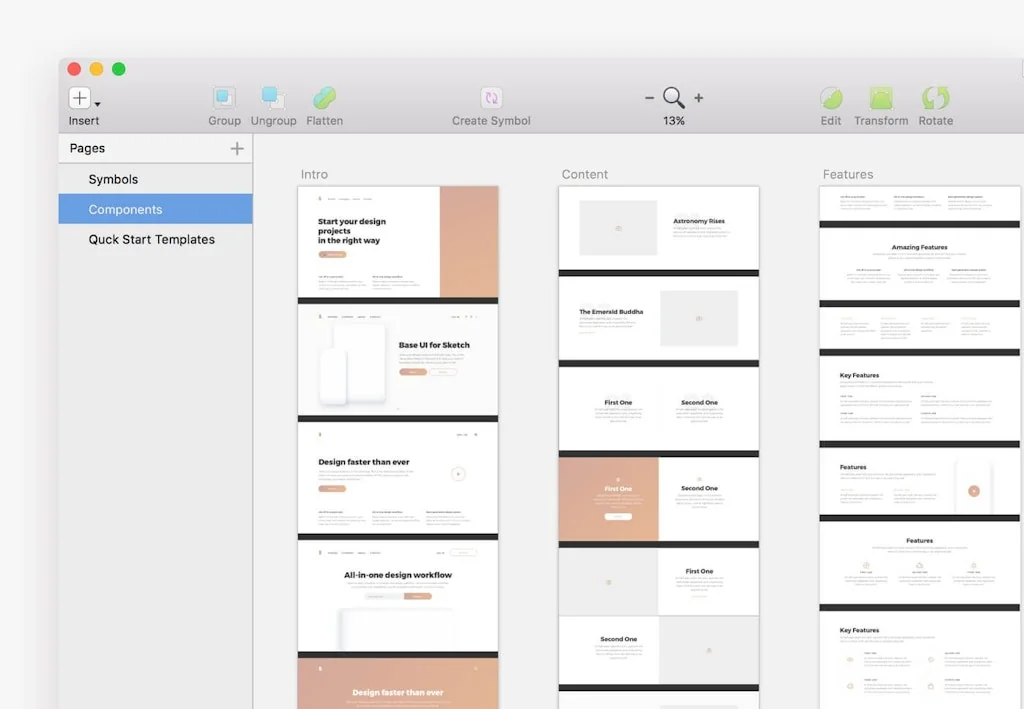Image resolution: width=1024 pixels, height=709 pixels.
Task: Open the Insert dropdown arrow
Action: pyautogui.click(x=96, y=104)
